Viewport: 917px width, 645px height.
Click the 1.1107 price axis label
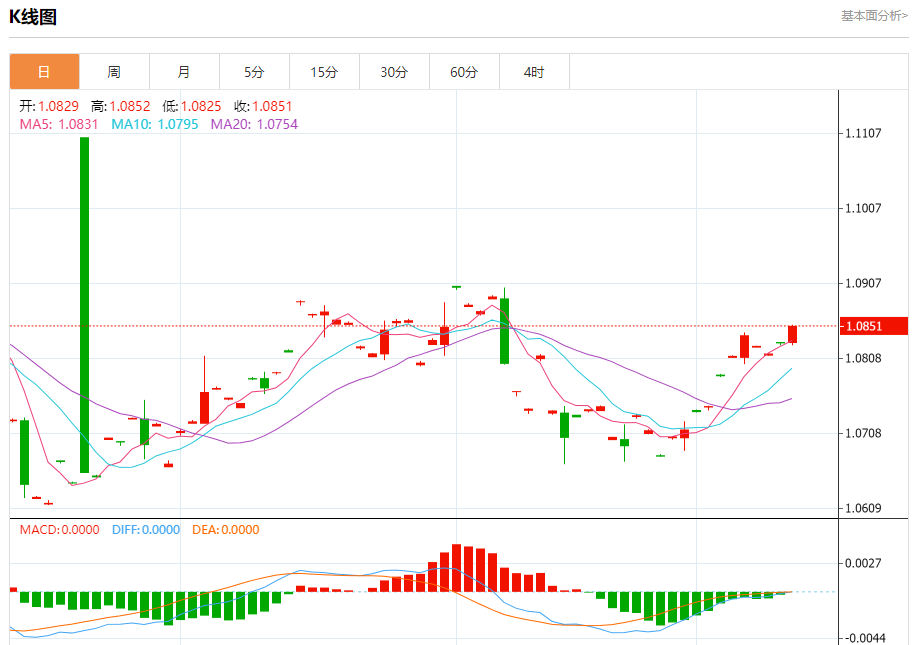click(863, 133)
